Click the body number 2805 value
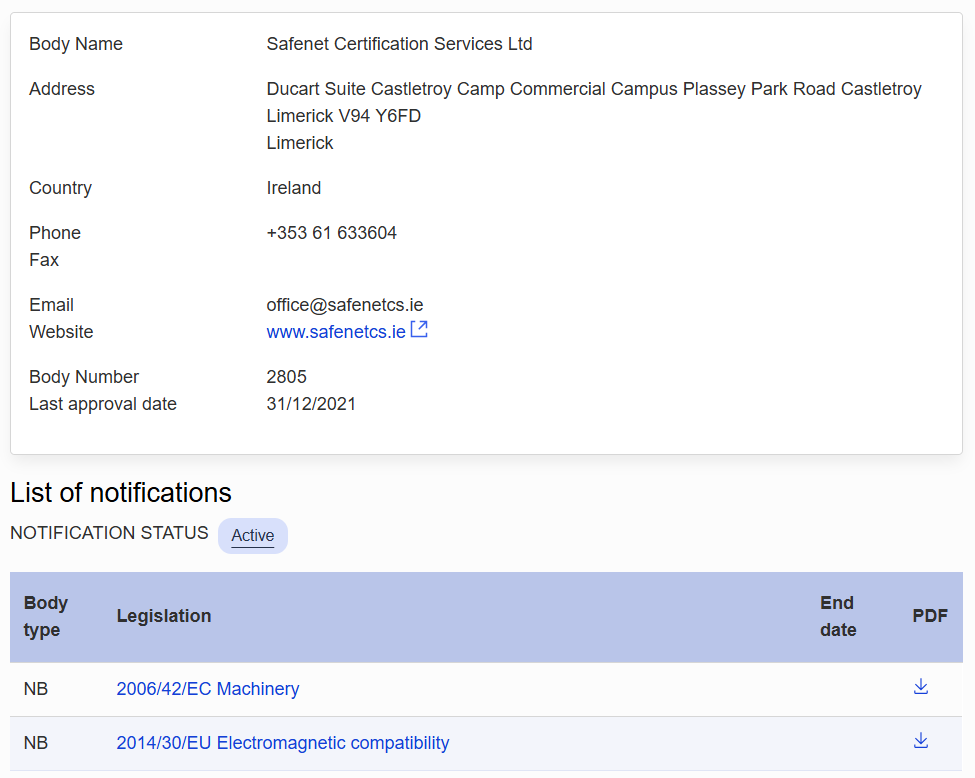The image size is (975, 778). 287,377
